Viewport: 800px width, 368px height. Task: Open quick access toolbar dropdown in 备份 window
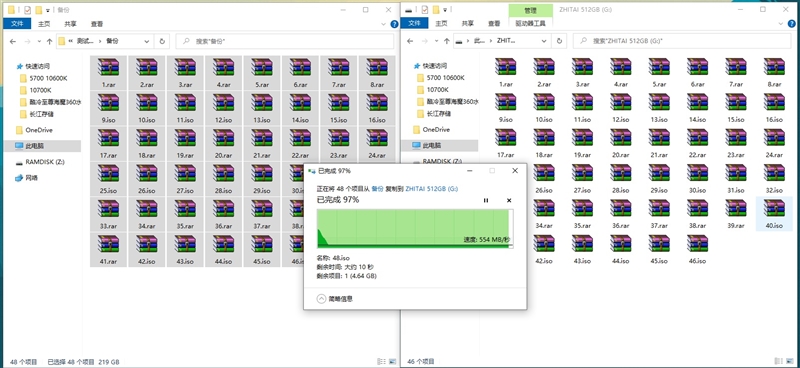tap(48, 10)
